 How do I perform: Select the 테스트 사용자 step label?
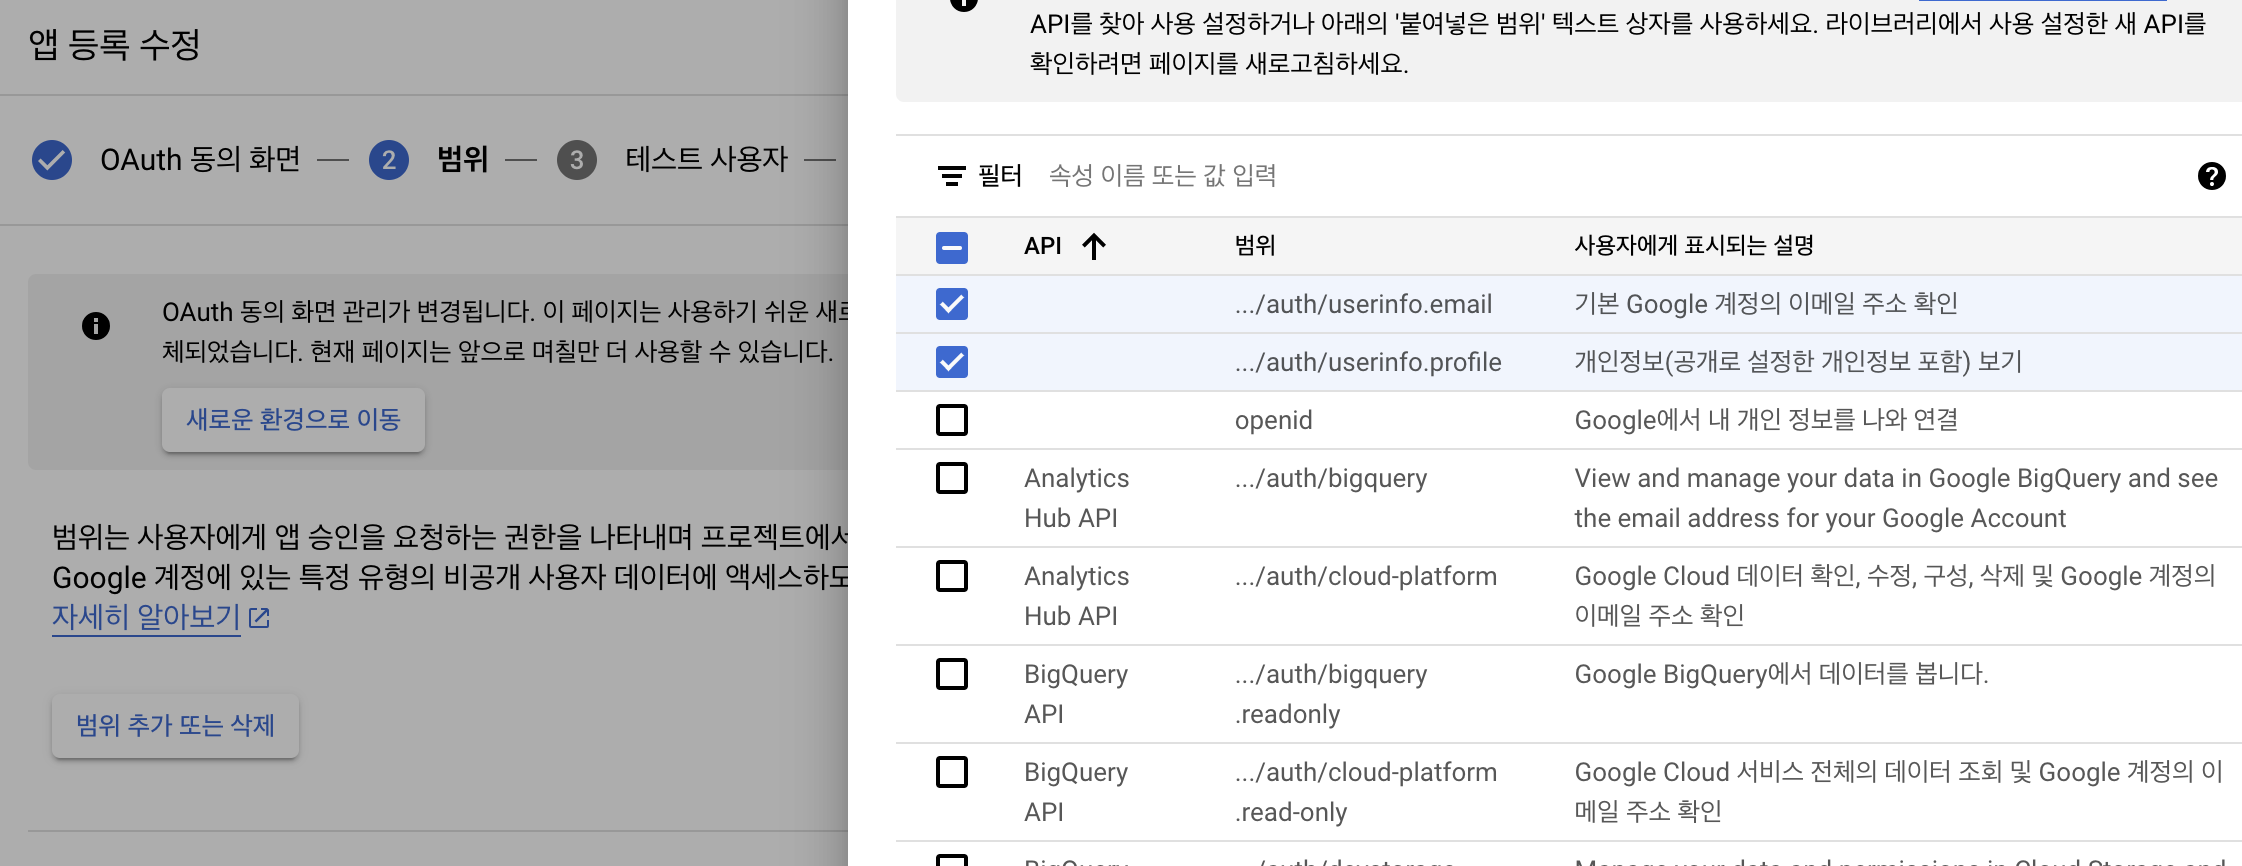tap(707, 160)
